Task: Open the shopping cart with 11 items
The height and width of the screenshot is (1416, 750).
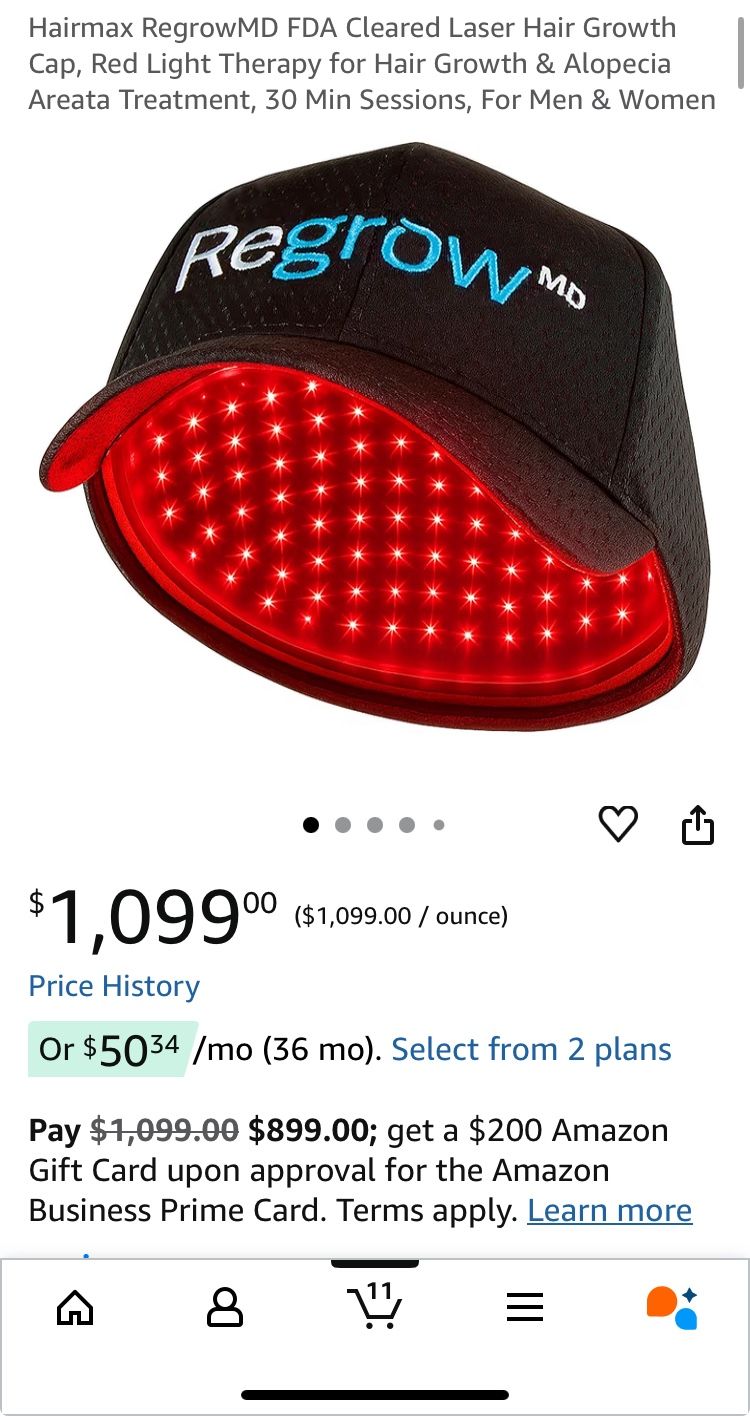Action: (x=375, y=1305)
